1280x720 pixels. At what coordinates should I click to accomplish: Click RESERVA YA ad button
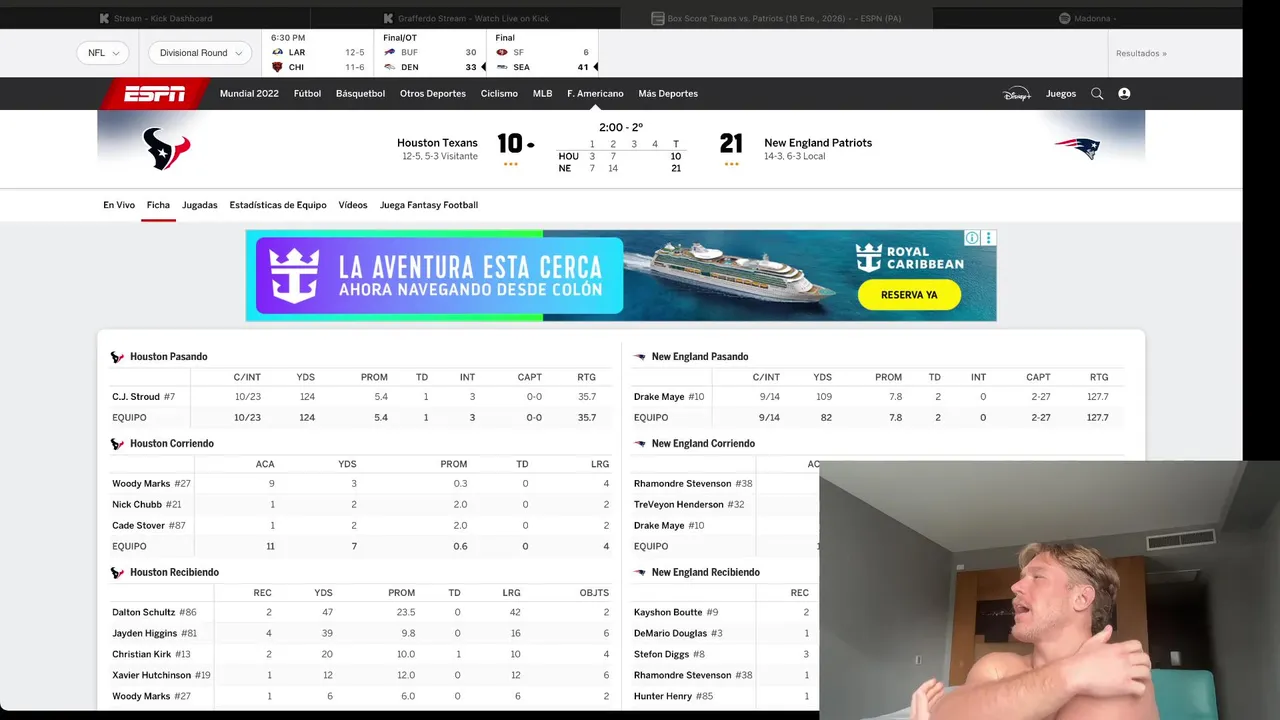pyautogui.click(x=909, y=295)
